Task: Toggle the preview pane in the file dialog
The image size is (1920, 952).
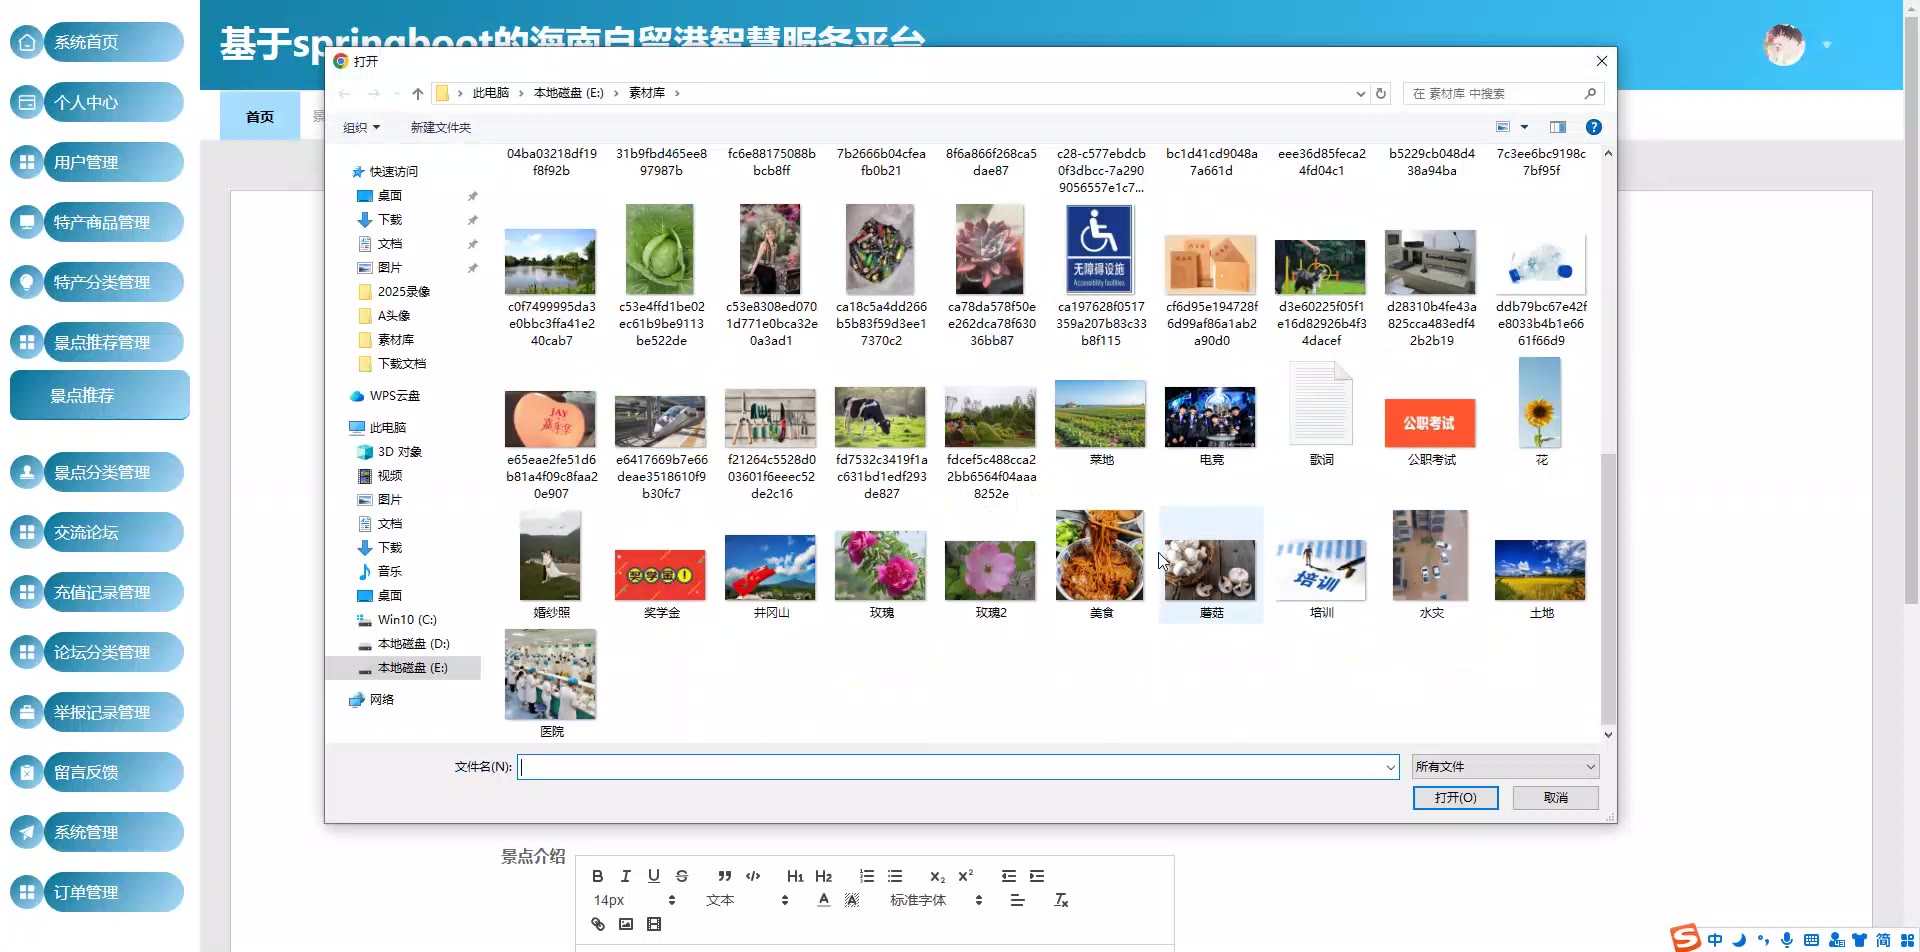Action: coord(1557,127)
